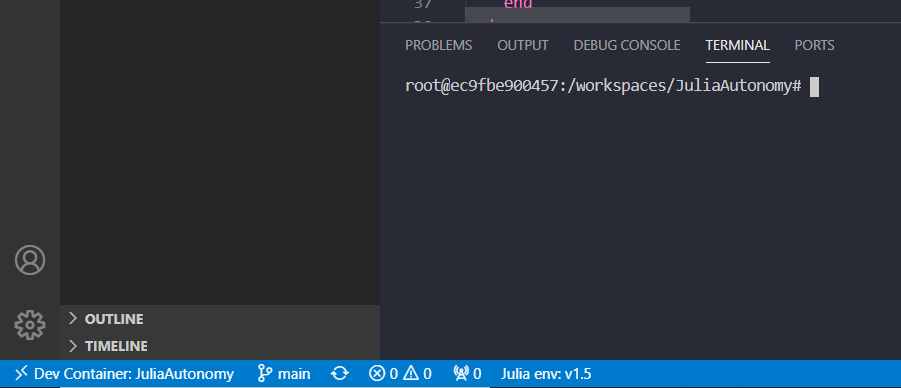Image resolution: width=901 pixels, height=388 pixels.
Task: Click the main git branch indicator
Action: click(x=284, y=374)
